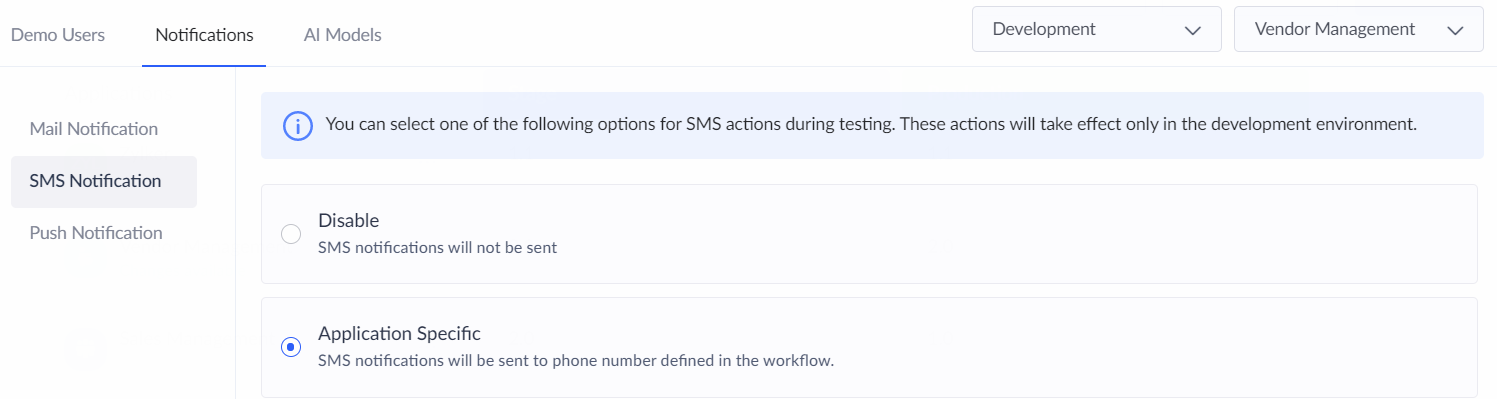The width and height of the screenshot is (1497, 399).
Task: Click the Disable option title text
Action: [x=348, y=220]
